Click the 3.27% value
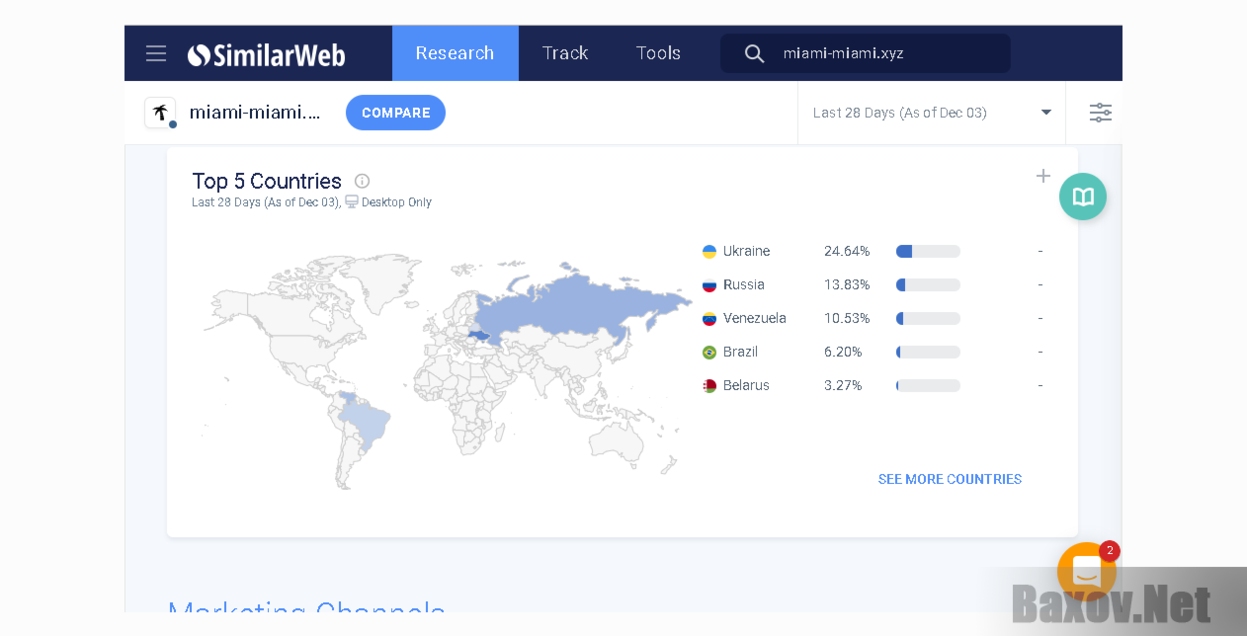This screenshot has width=1247, height=636. [x=843, y=385]
